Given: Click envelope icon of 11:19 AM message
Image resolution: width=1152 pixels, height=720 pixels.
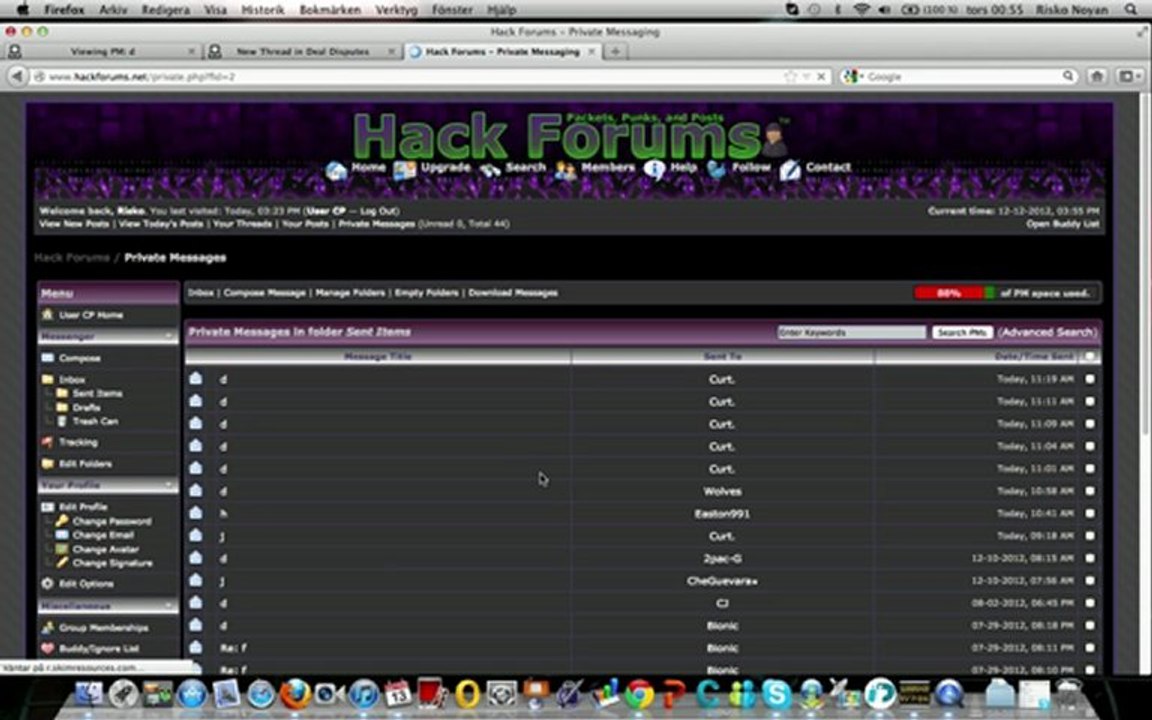Looking at the screenshot, I should coord(195,378).
